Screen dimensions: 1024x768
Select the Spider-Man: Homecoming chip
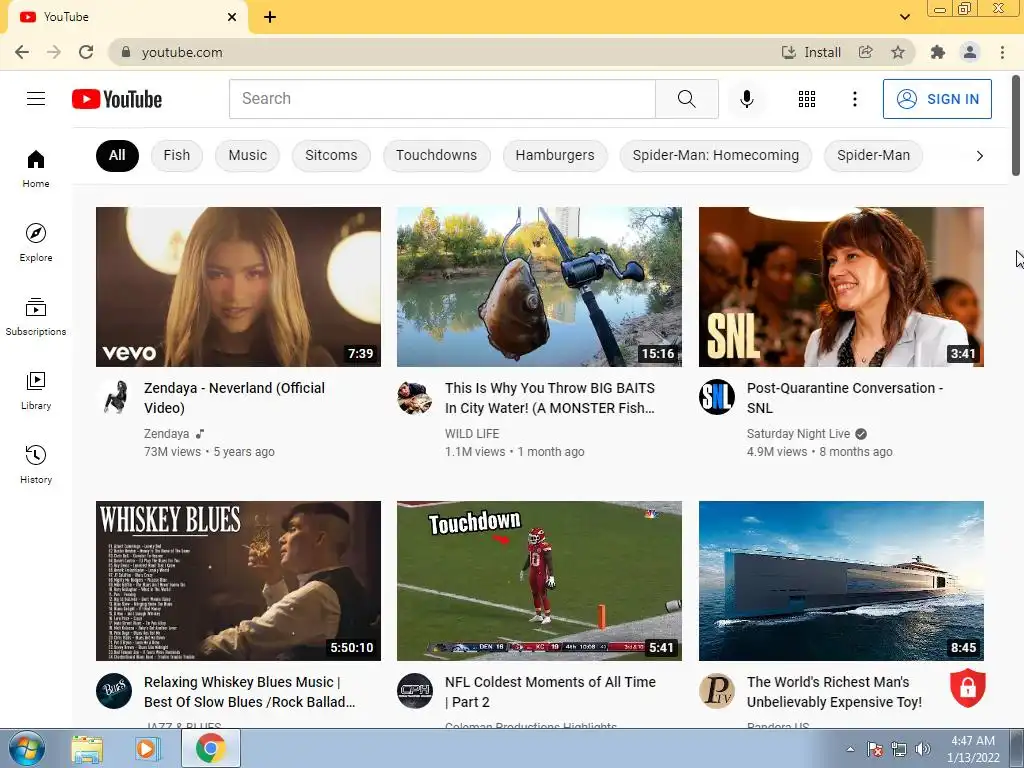[x=716, y=155]
